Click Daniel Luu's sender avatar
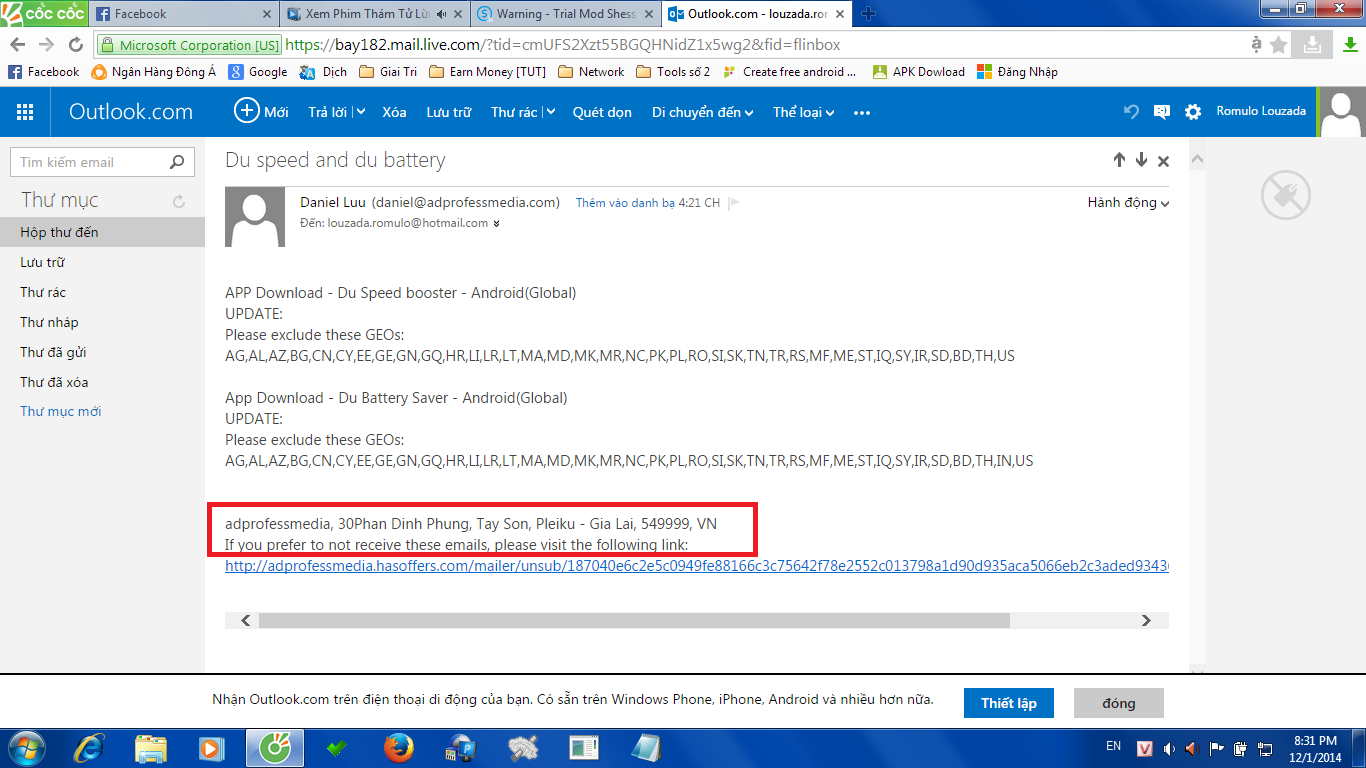This screenshot has width=1366, height=768. pos(255,217)
